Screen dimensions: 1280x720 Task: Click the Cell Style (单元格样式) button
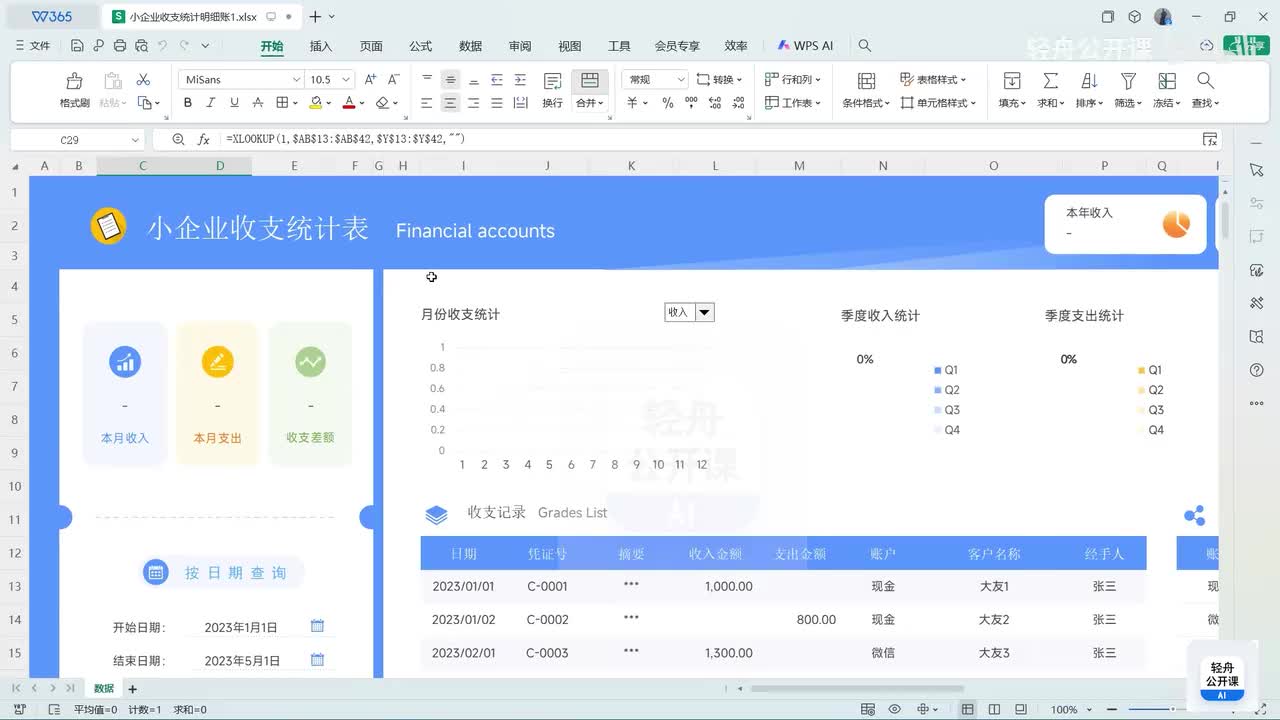coord(937,103)
